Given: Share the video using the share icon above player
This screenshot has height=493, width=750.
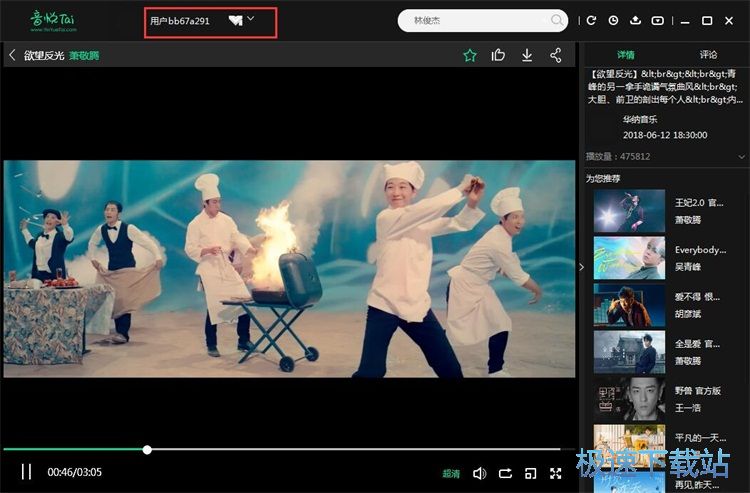Looking at the screenshot, I should (x=555, y=55).
